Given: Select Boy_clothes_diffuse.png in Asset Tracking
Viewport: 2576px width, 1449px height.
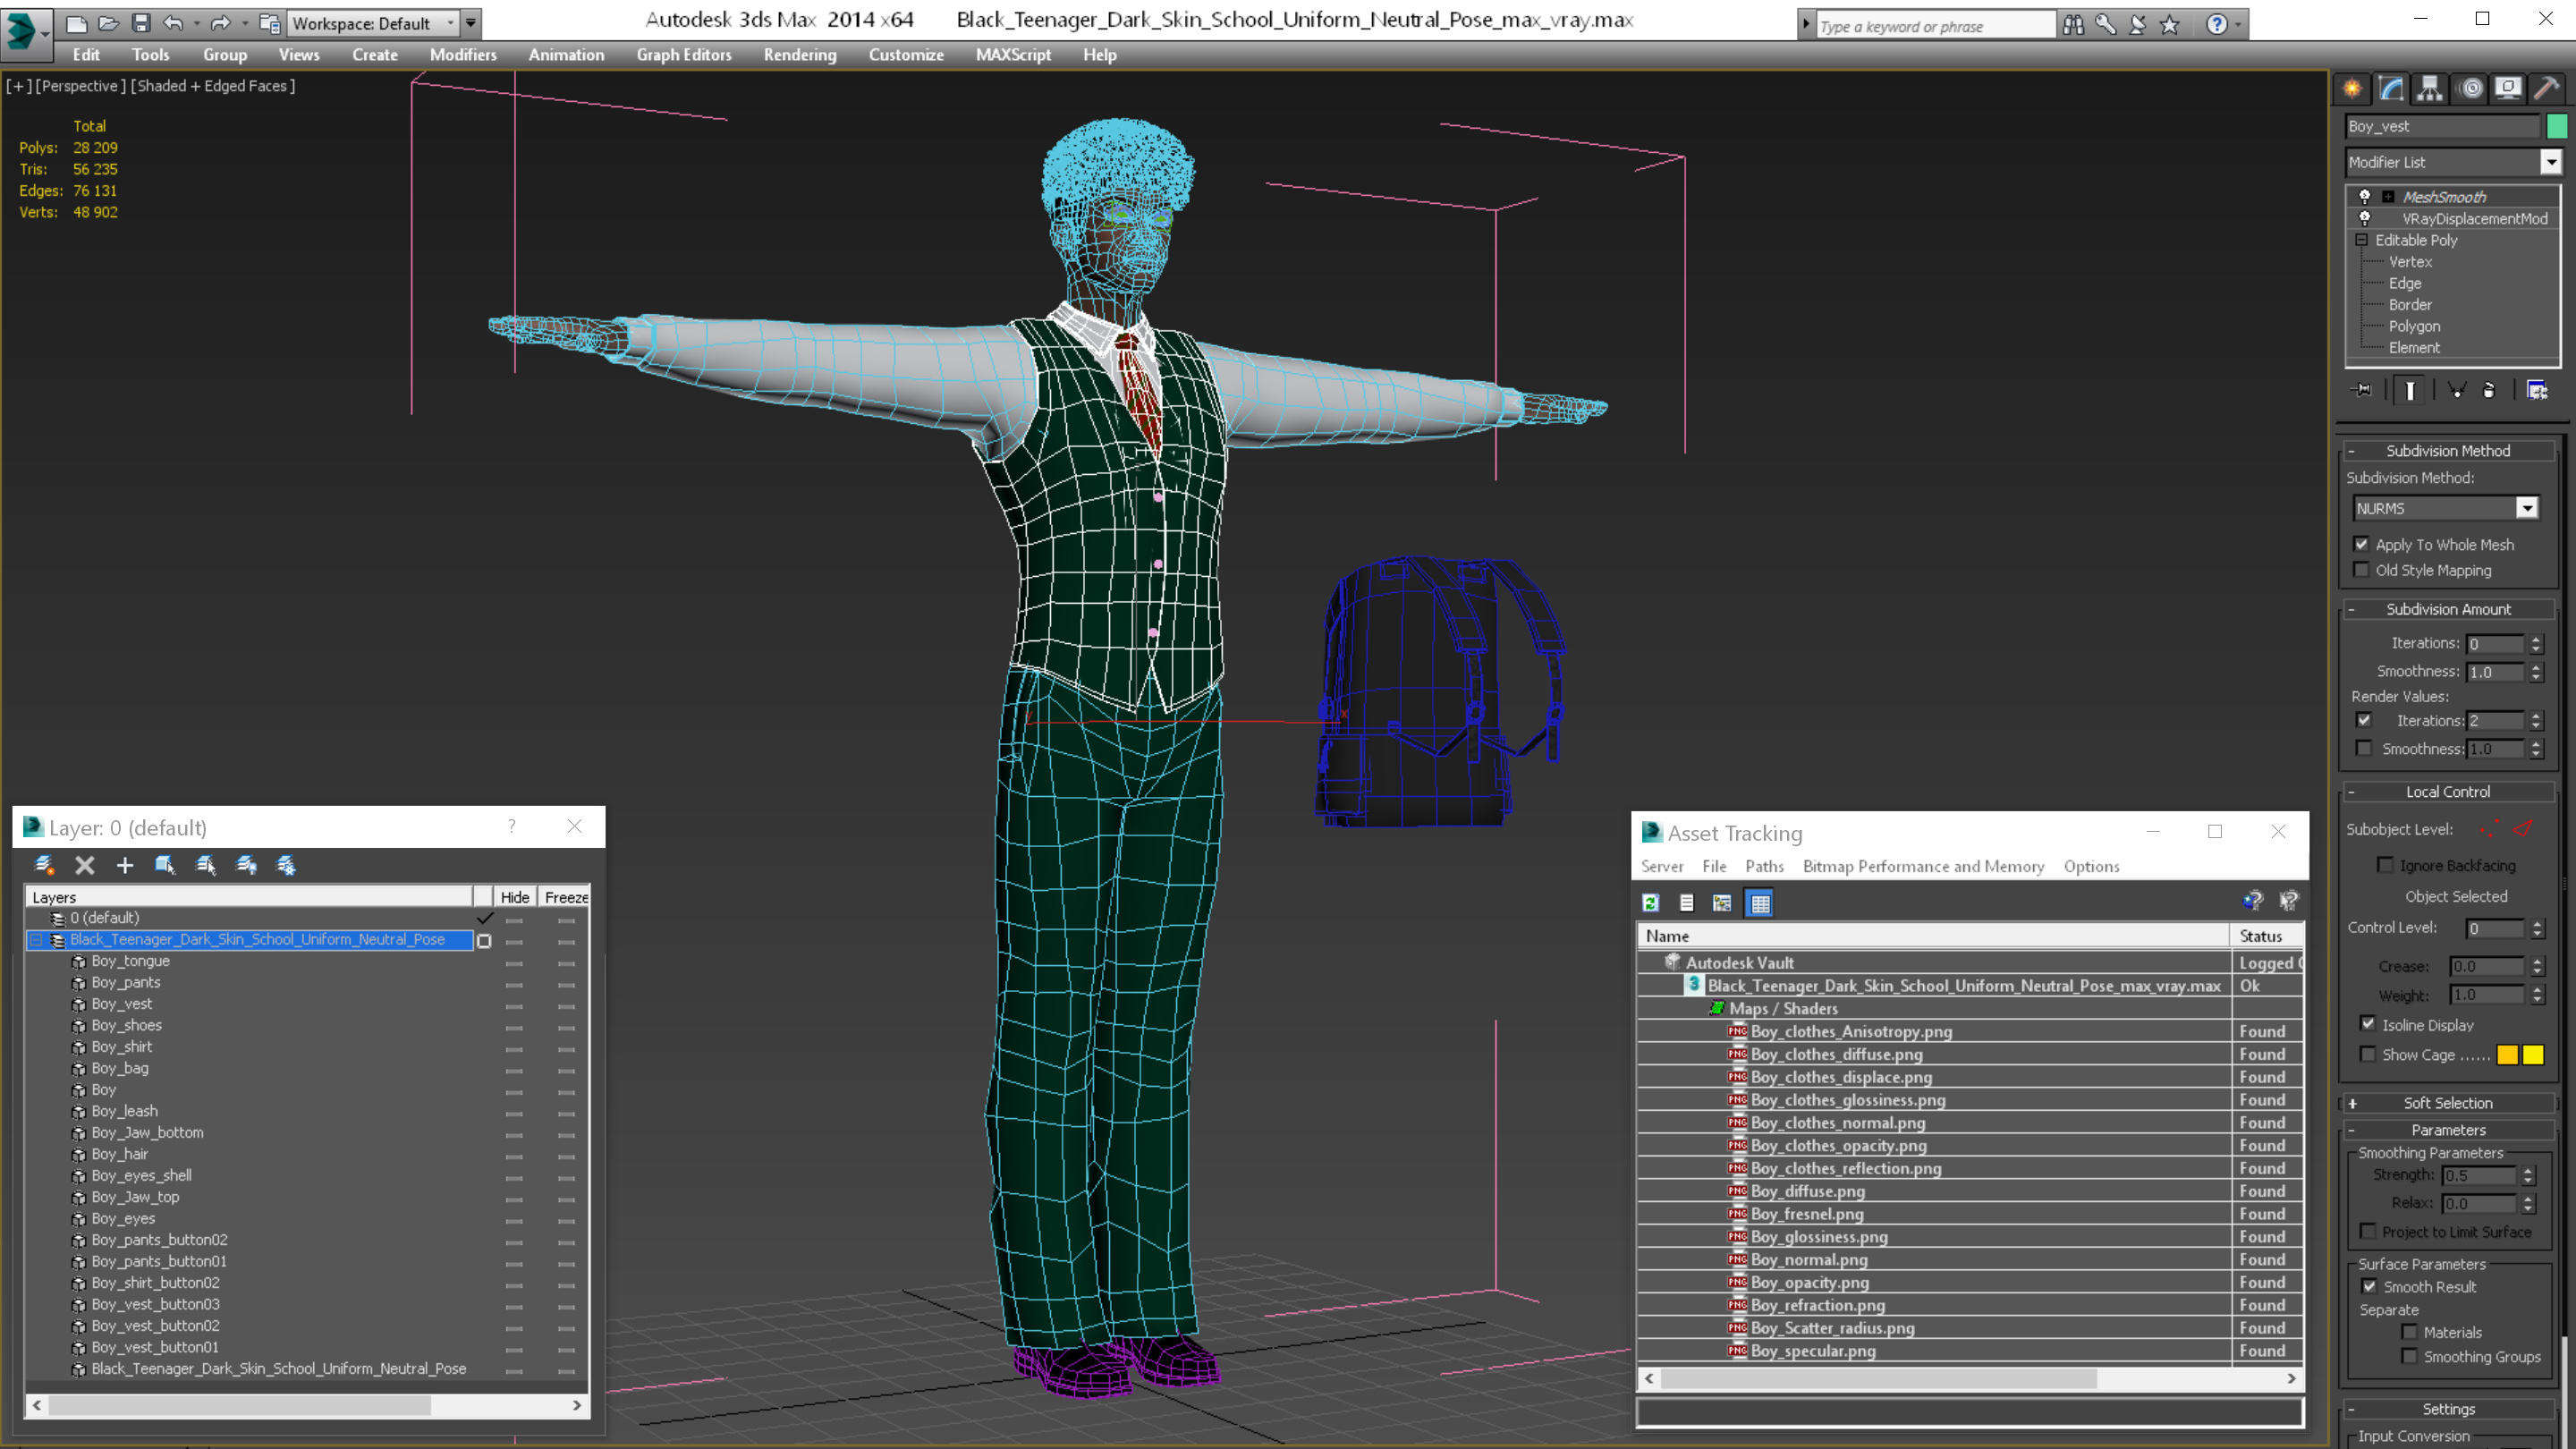Looking at the screenshot, I should pyautogui.click(x=1836, y=1054).
